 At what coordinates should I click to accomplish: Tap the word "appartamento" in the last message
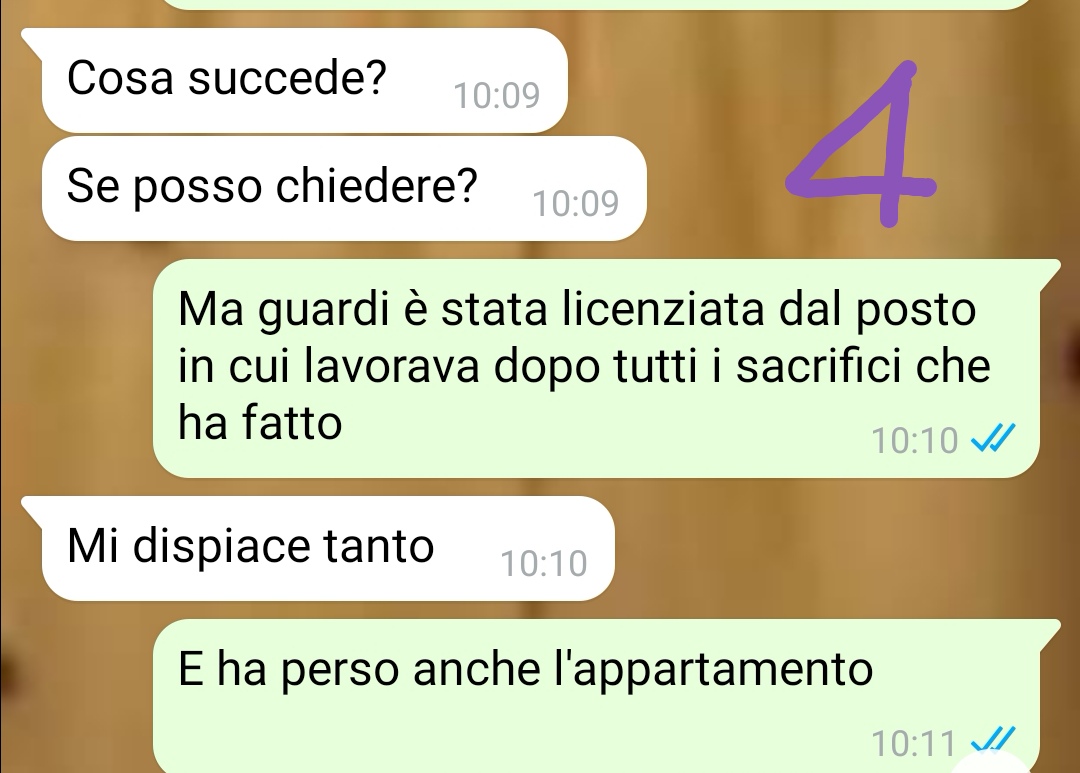[x=723, y=672]
